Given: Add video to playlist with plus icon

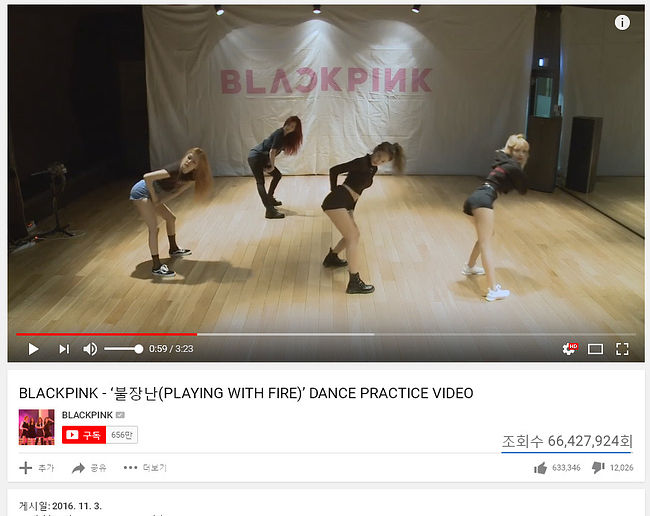Looking at the screenshot, I should point(36,468).
